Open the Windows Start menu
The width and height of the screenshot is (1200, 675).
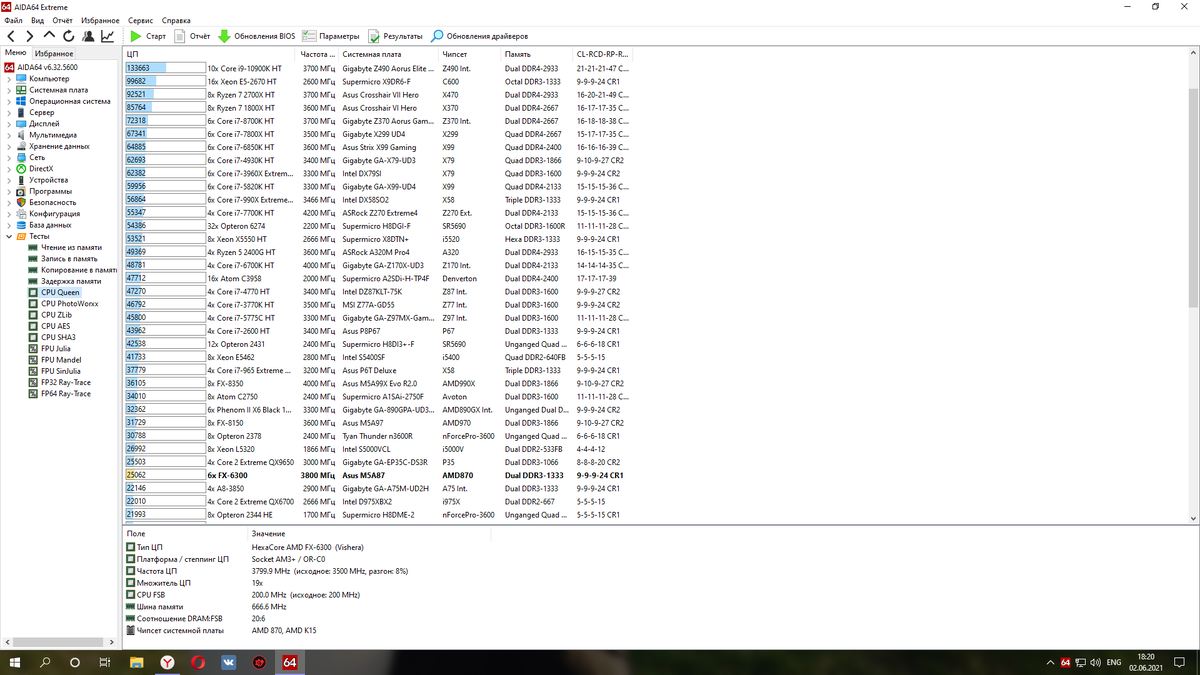pos(16,662)
